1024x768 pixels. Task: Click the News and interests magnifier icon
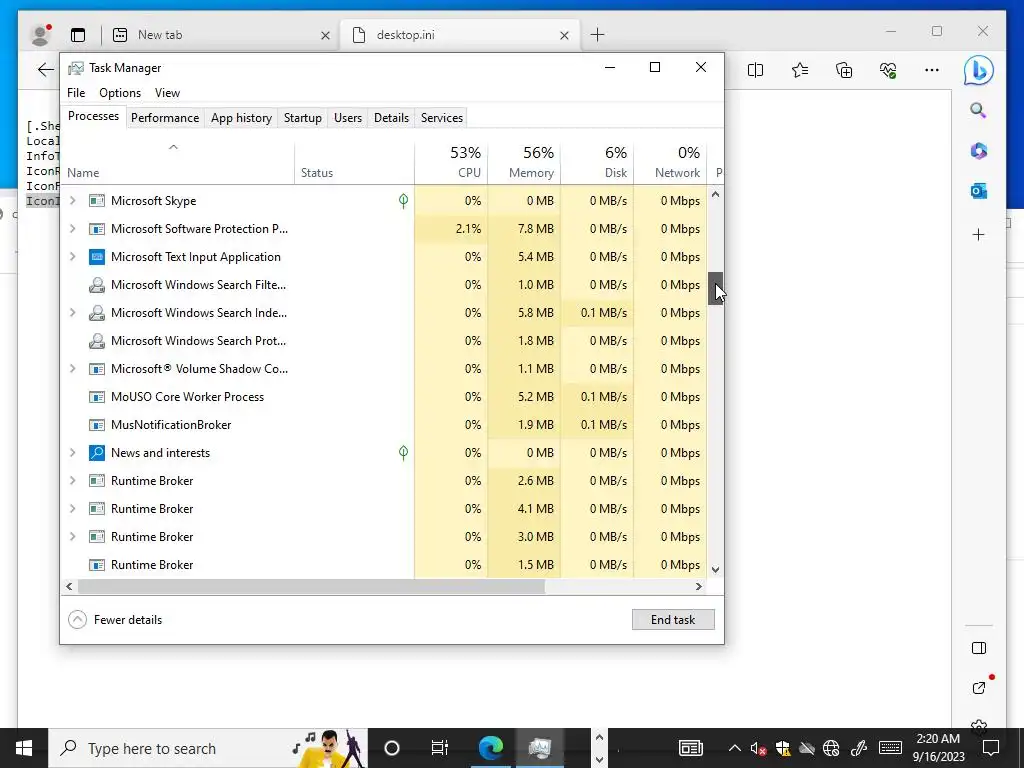pos(97,453)
